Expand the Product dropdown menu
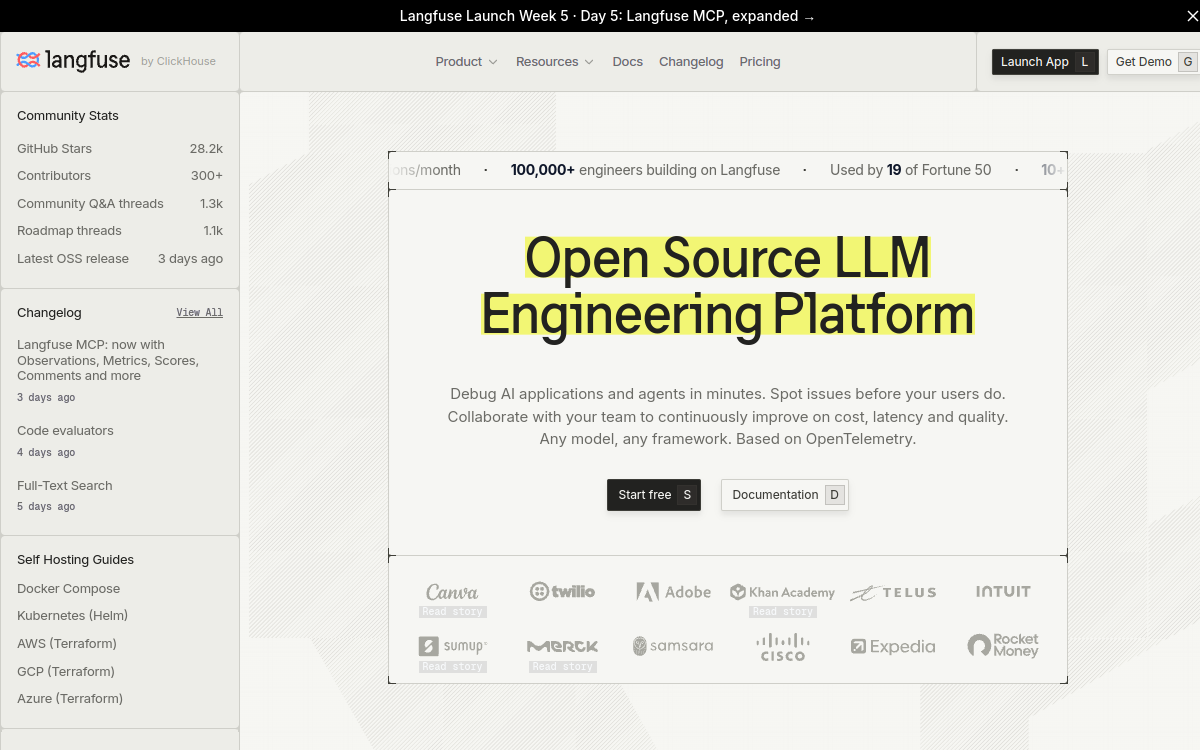Image resolution: width=1200 pixels, height=750 pixels. click(466, 62)
